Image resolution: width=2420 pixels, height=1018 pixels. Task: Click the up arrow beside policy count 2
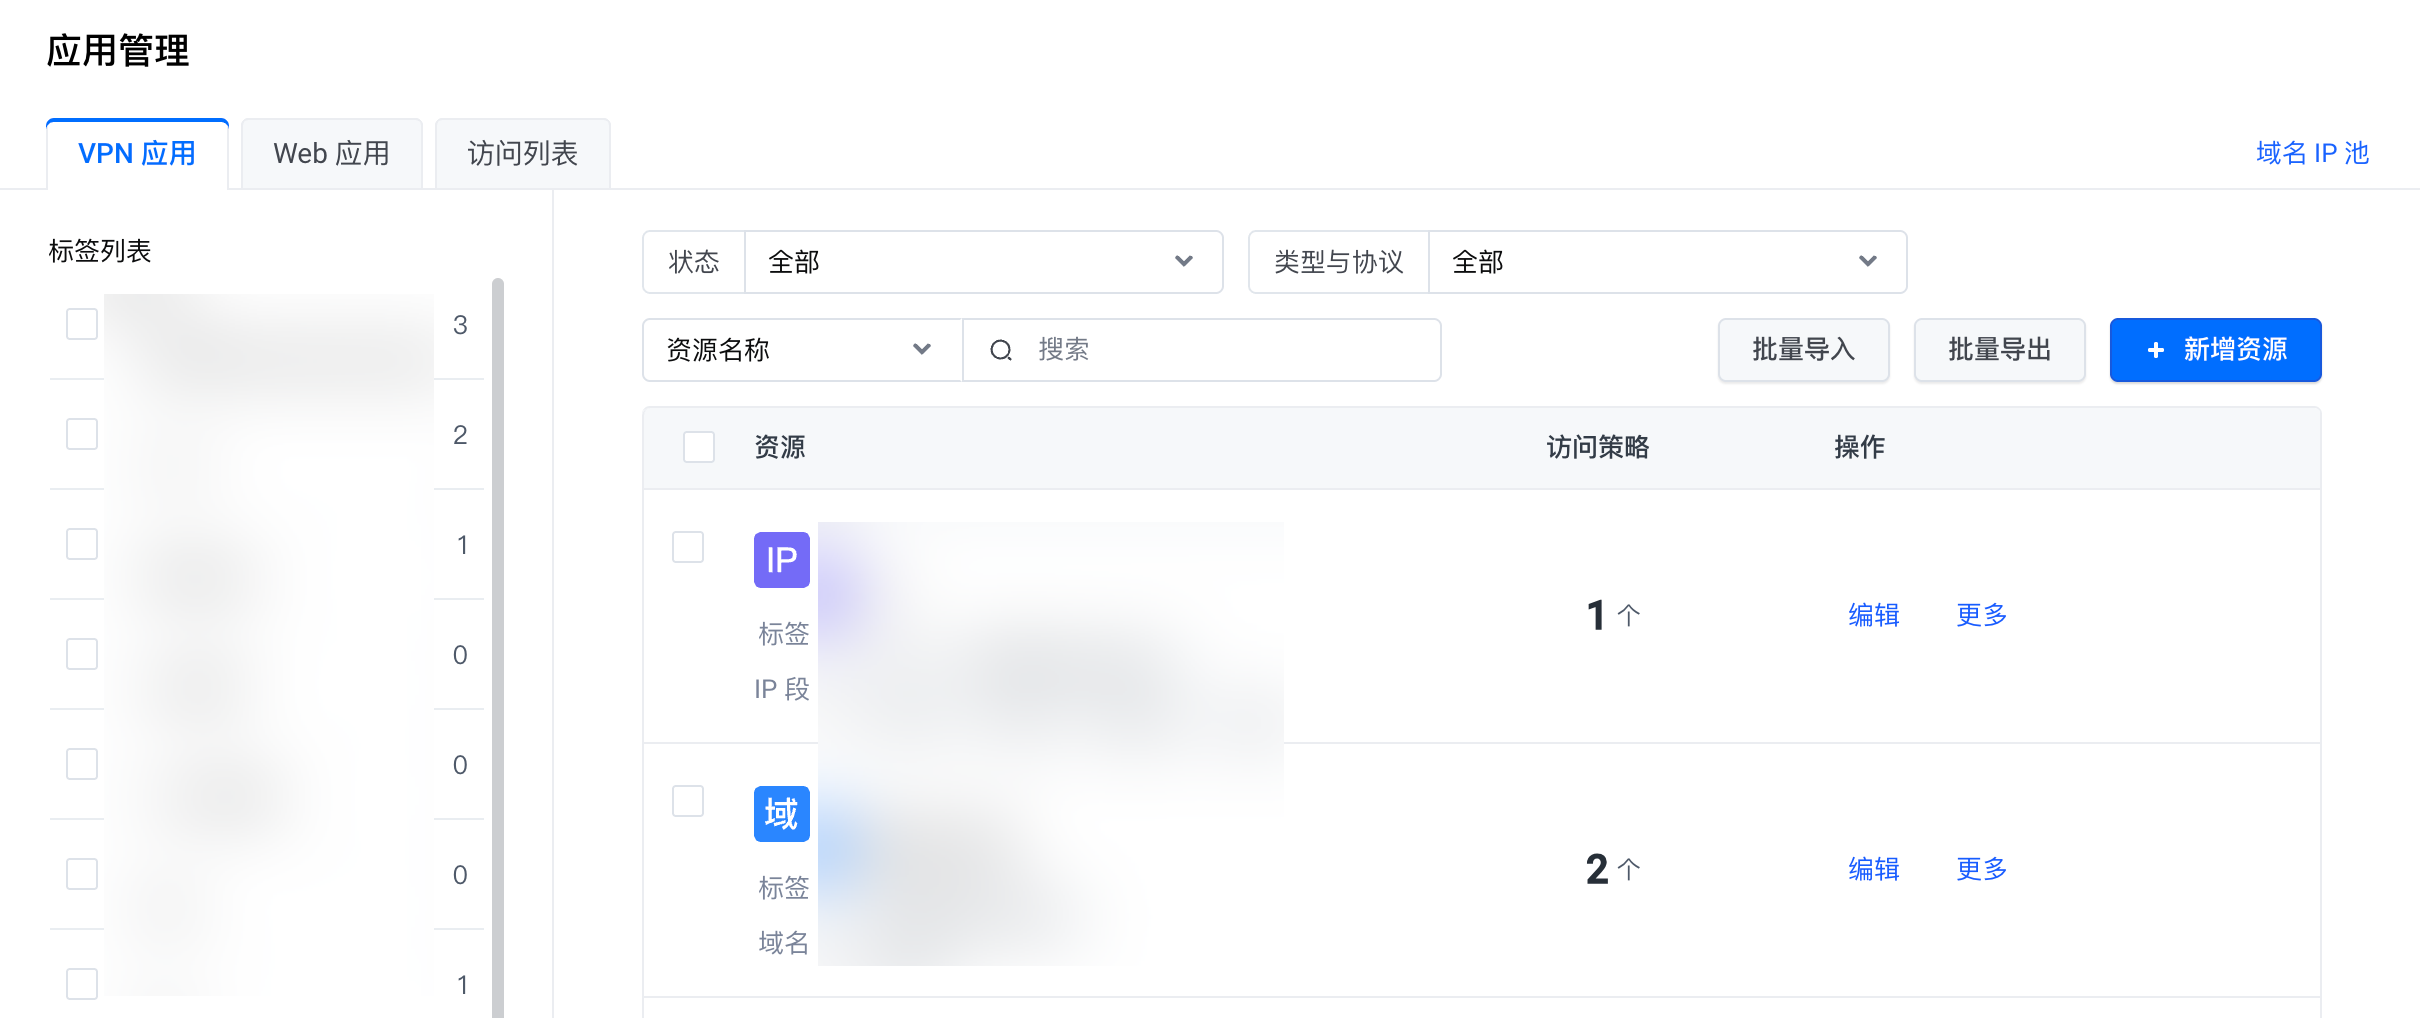coord(1629,869)
